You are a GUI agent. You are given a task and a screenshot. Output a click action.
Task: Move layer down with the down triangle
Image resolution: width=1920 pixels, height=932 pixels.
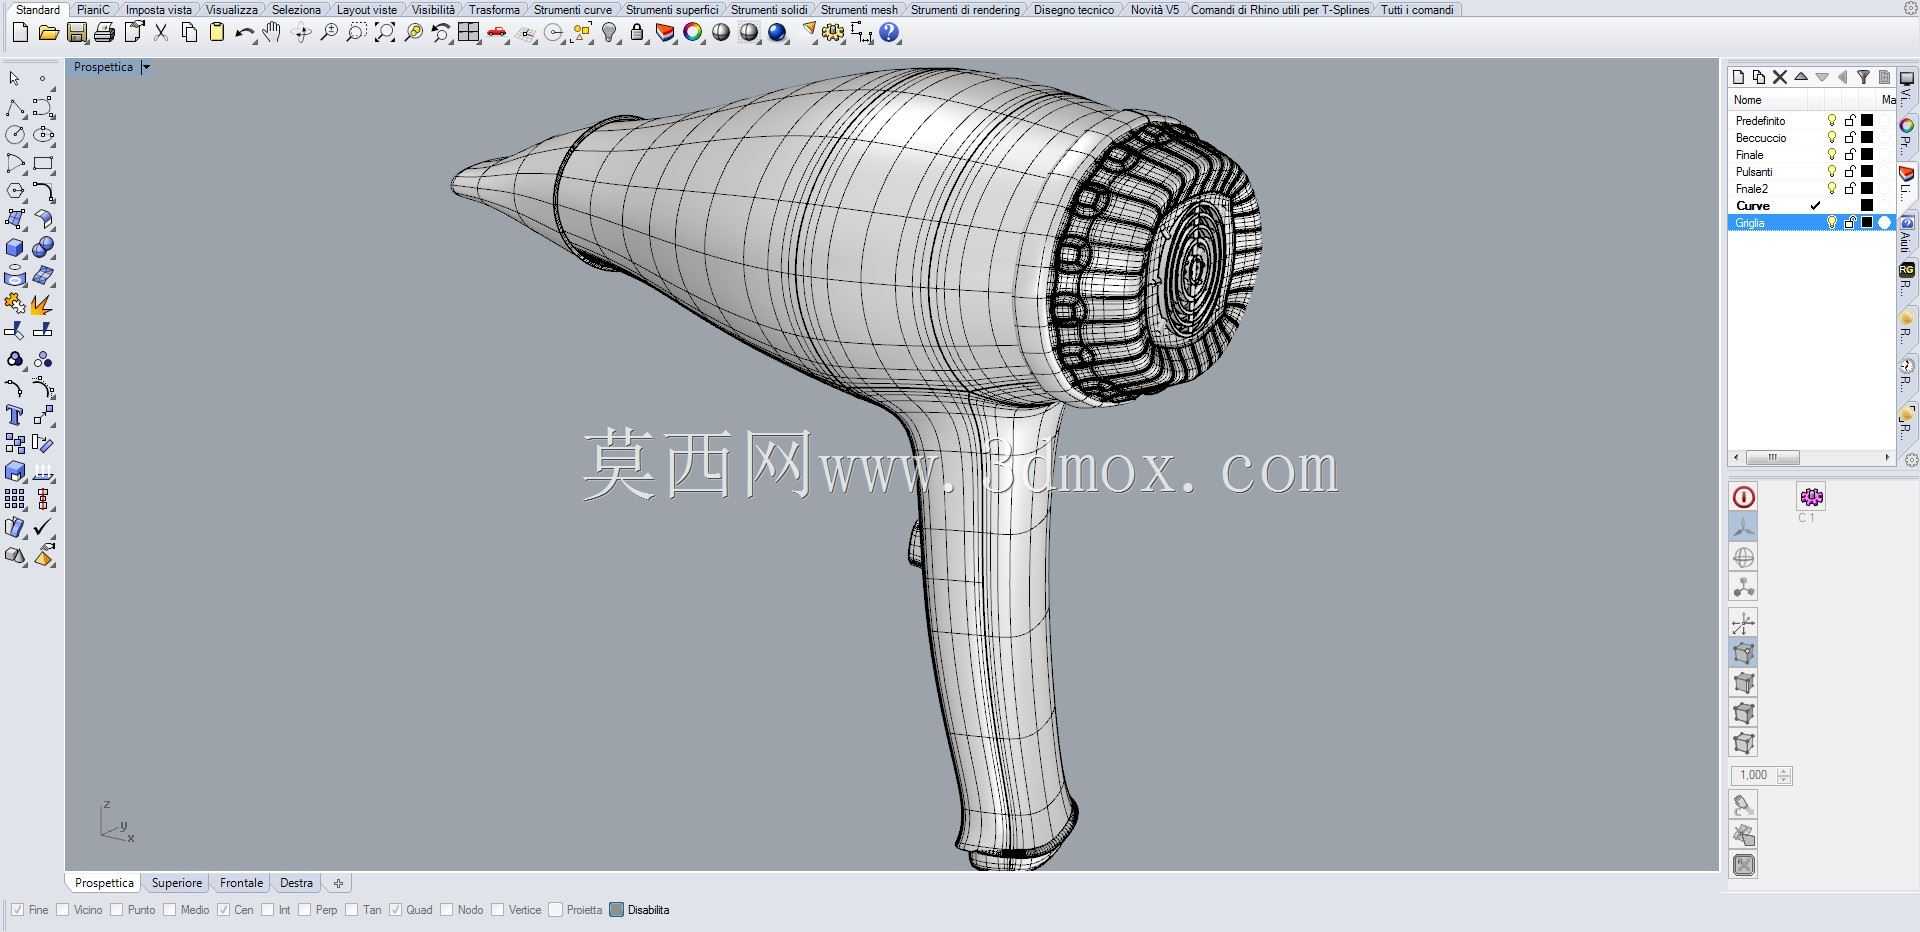click(x=1822, y=77)
